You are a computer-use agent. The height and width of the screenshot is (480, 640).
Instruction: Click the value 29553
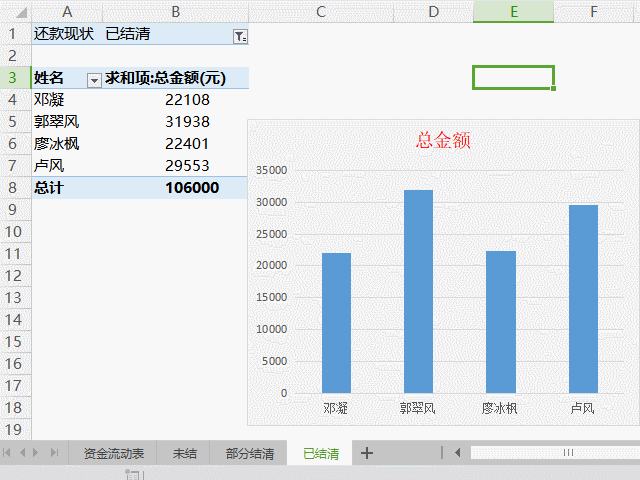tap(187, 166)
